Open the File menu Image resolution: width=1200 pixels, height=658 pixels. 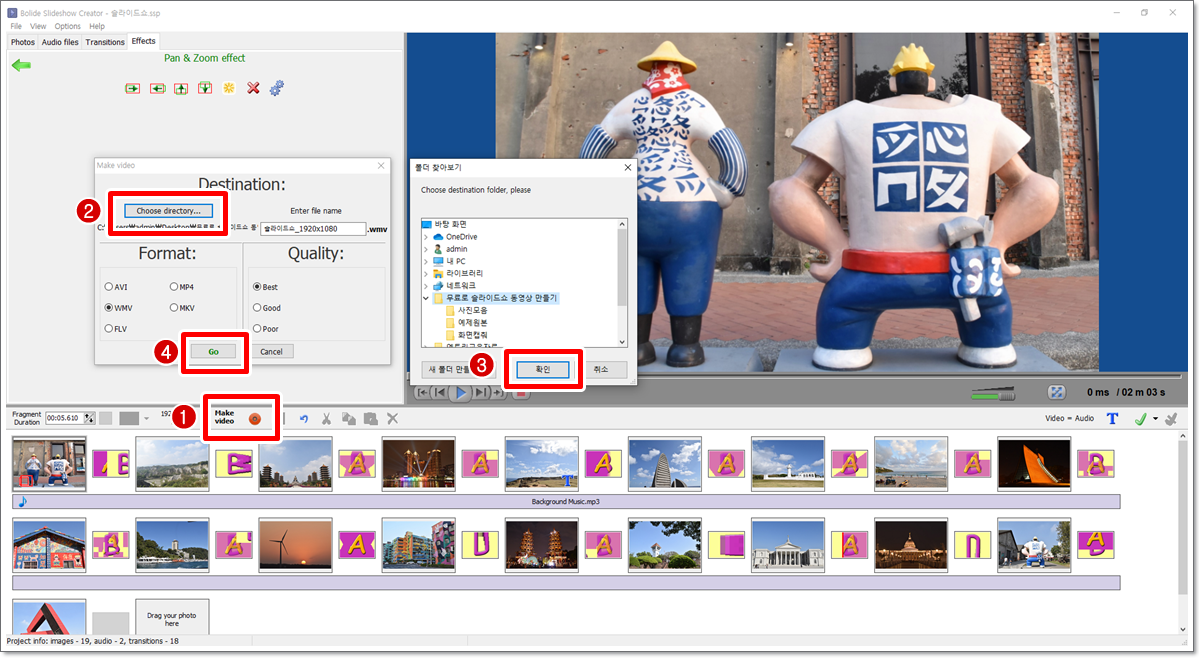click(16, 26)
